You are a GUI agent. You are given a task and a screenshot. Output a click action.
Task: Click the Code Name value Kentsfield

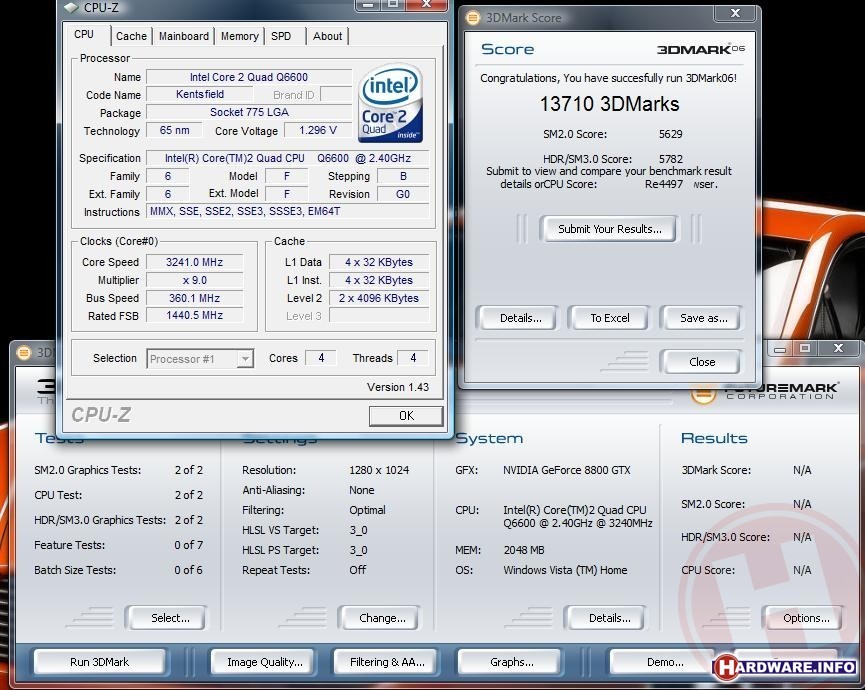tap(200, 94)
